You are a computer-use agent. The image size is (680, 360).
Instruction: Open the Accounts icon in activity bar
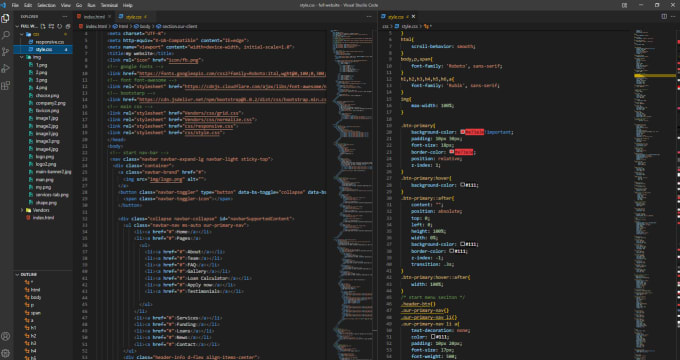(x=6, y=336)
